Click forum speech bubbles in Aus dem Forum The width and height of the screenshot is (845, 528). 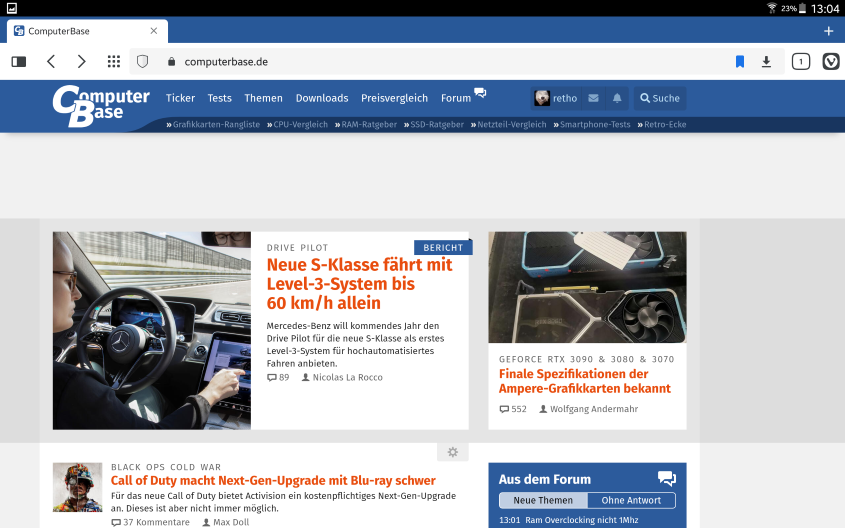pos(667,478)
